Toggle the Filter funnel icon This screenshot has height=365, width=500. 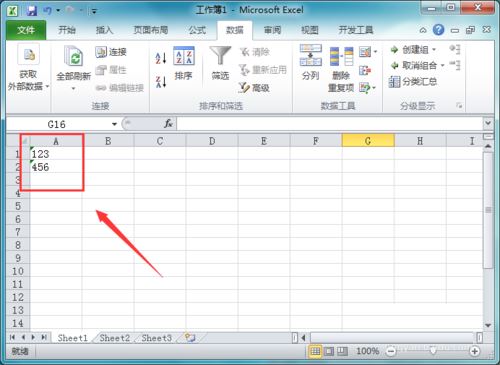220,55
